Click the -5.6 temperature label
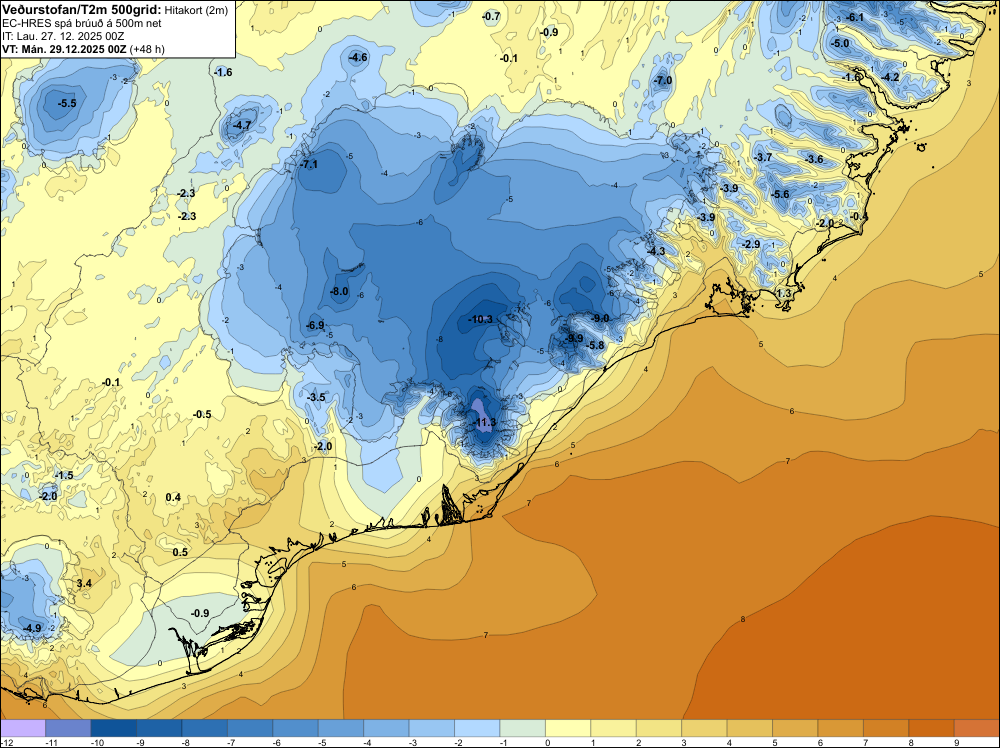 [780, 194]
